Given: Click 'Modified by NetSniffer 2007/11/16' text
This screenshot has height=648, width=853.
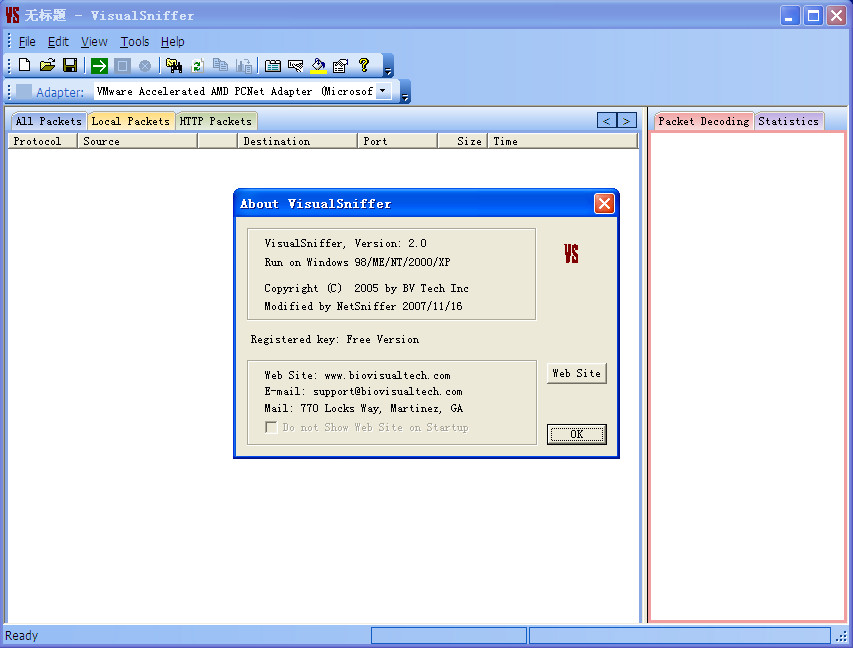Looking at the screenshot, I should point(363,306).
